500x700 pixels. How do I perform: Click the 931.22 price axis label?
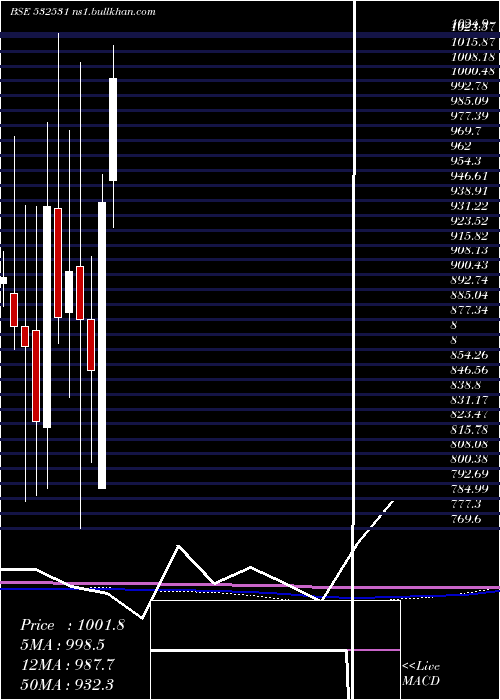[469, 205]
